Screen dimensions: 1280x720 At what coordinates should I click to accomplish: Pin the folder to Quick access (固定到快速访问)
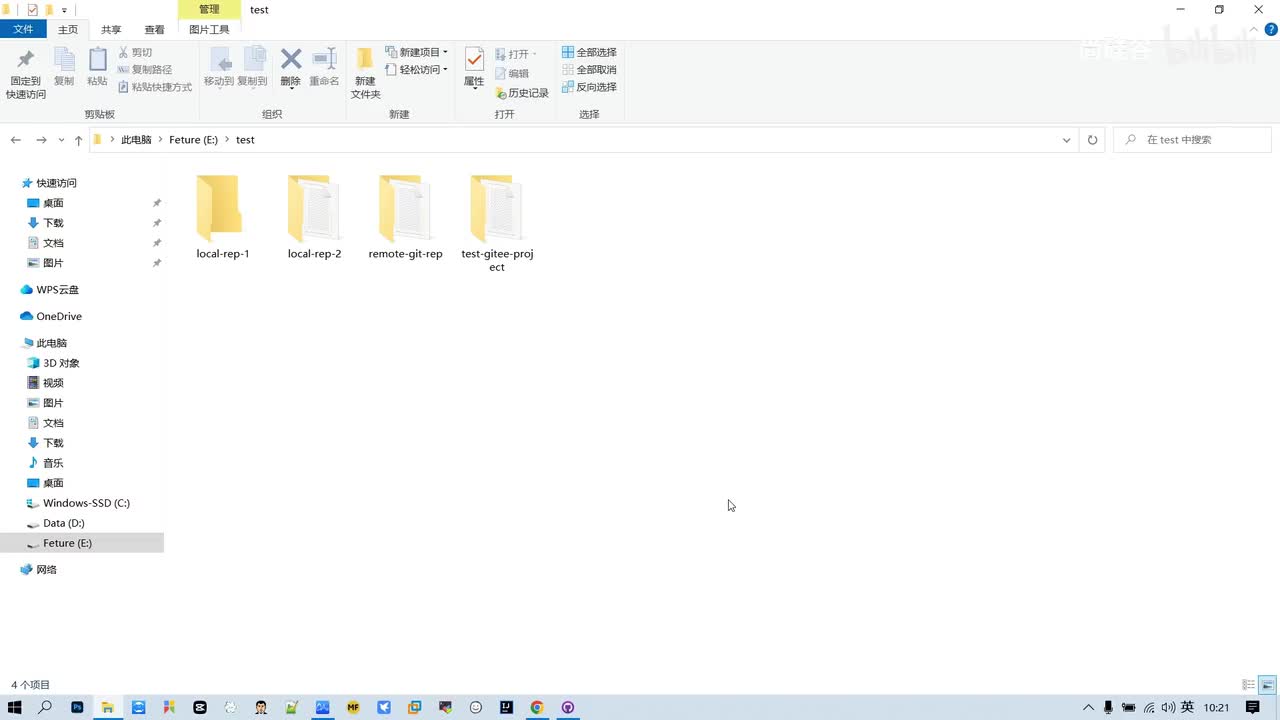pyautogui.click(x=26, y=75)
